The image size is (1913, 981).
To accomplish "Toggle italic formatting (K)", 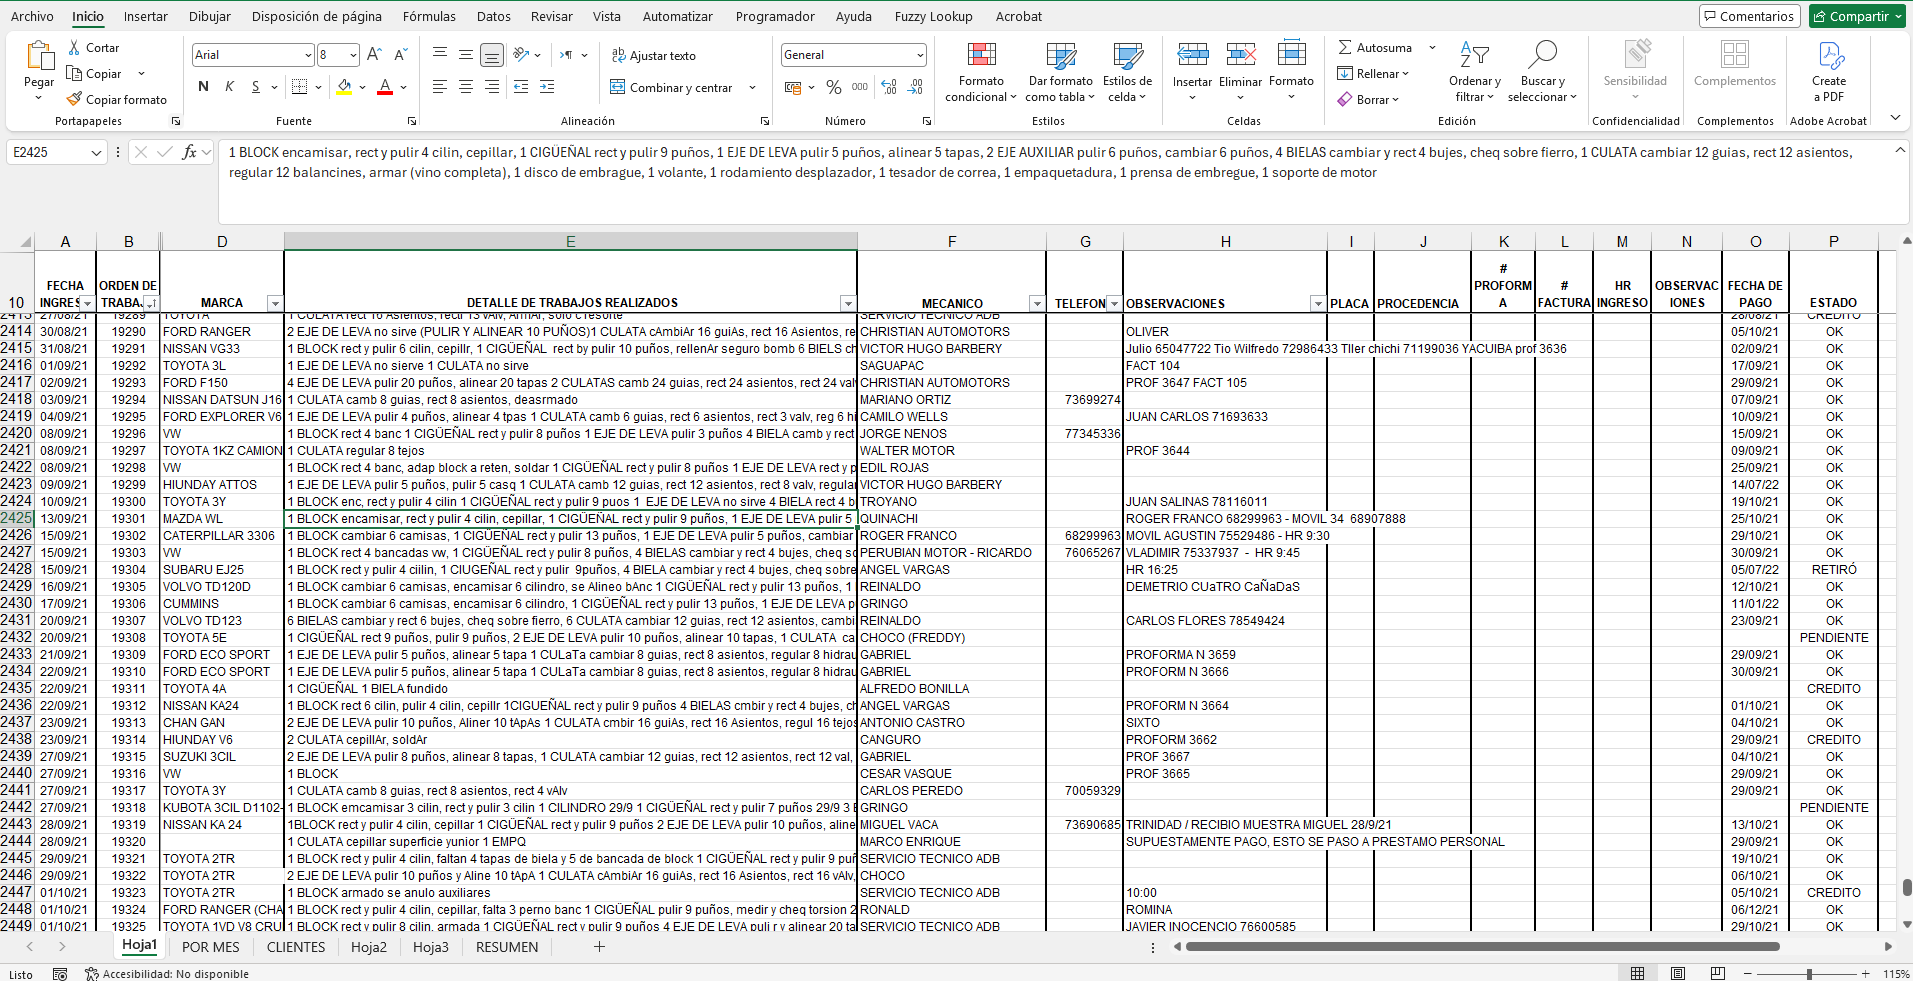I will click(230, 87).
